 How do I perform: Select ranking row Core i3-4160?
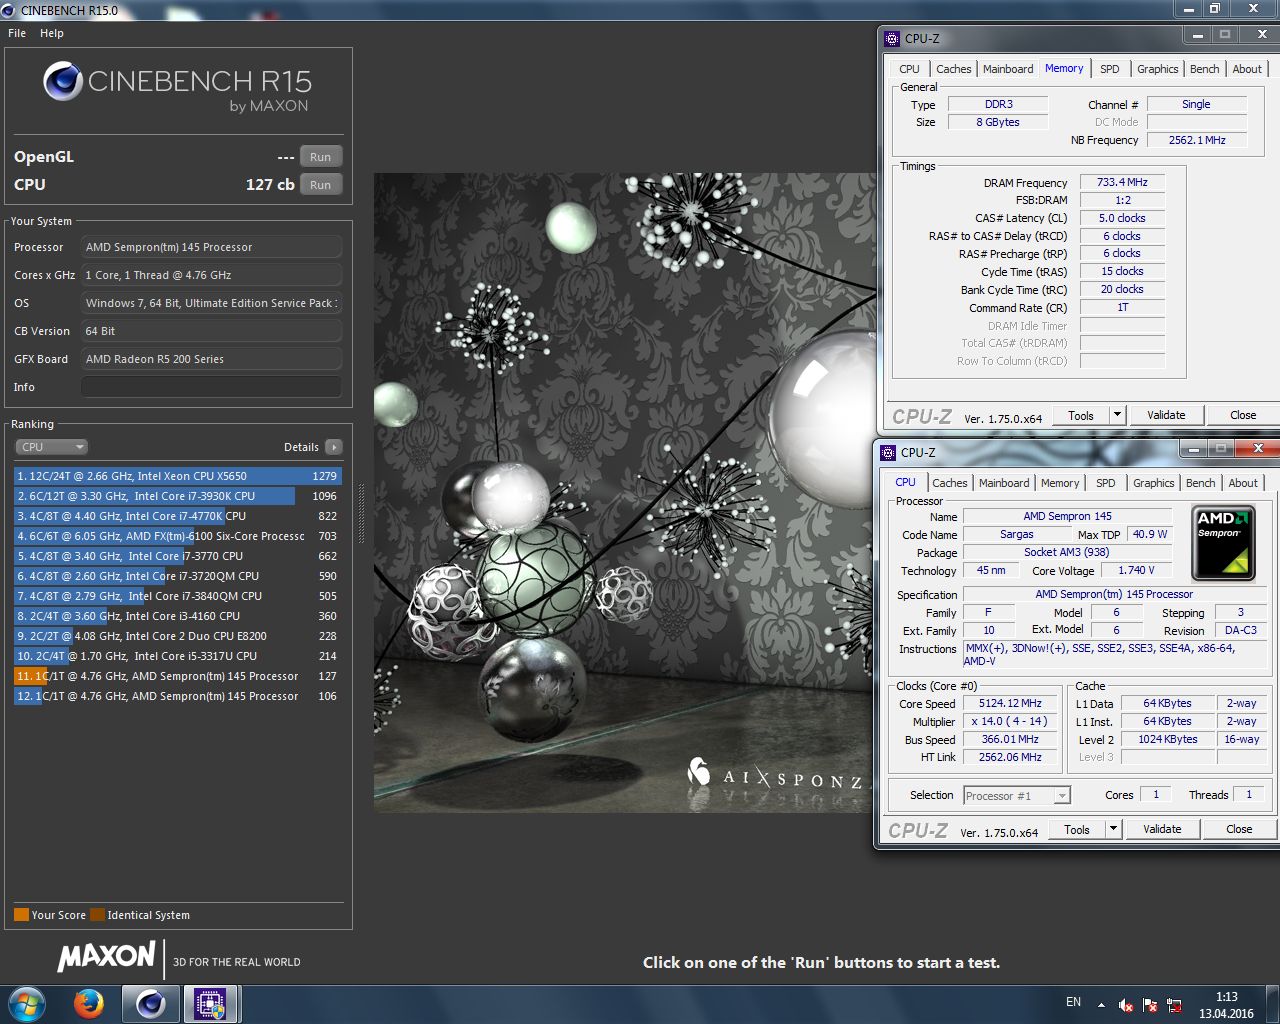(x=178, y=616)
